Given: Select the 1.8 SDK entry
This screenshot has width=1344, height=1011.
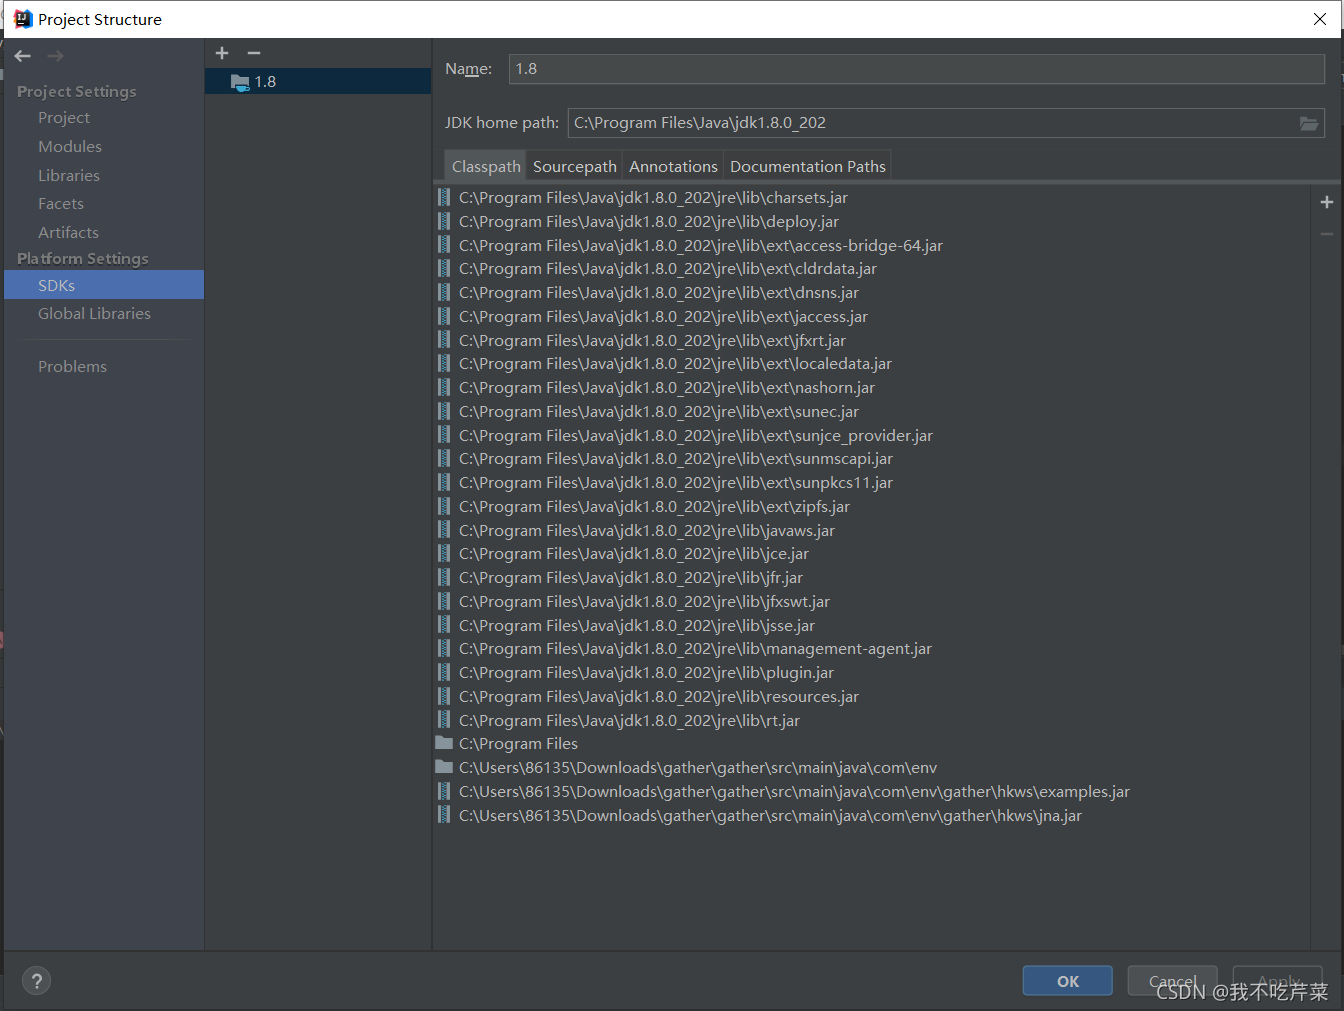Looking at the screenshot, I should click(x=318, y=82).
